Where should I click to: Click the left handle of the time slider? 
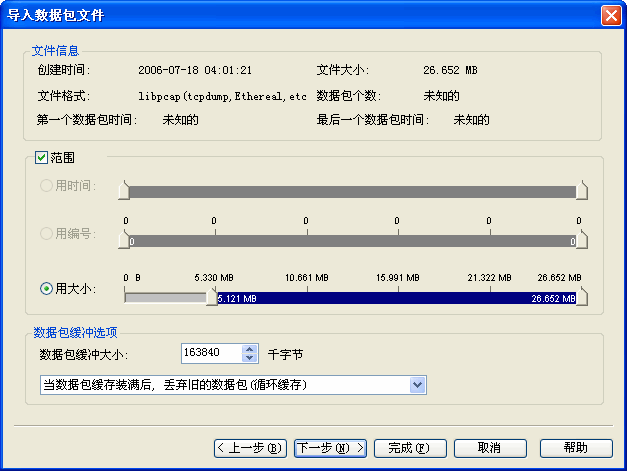124,190
